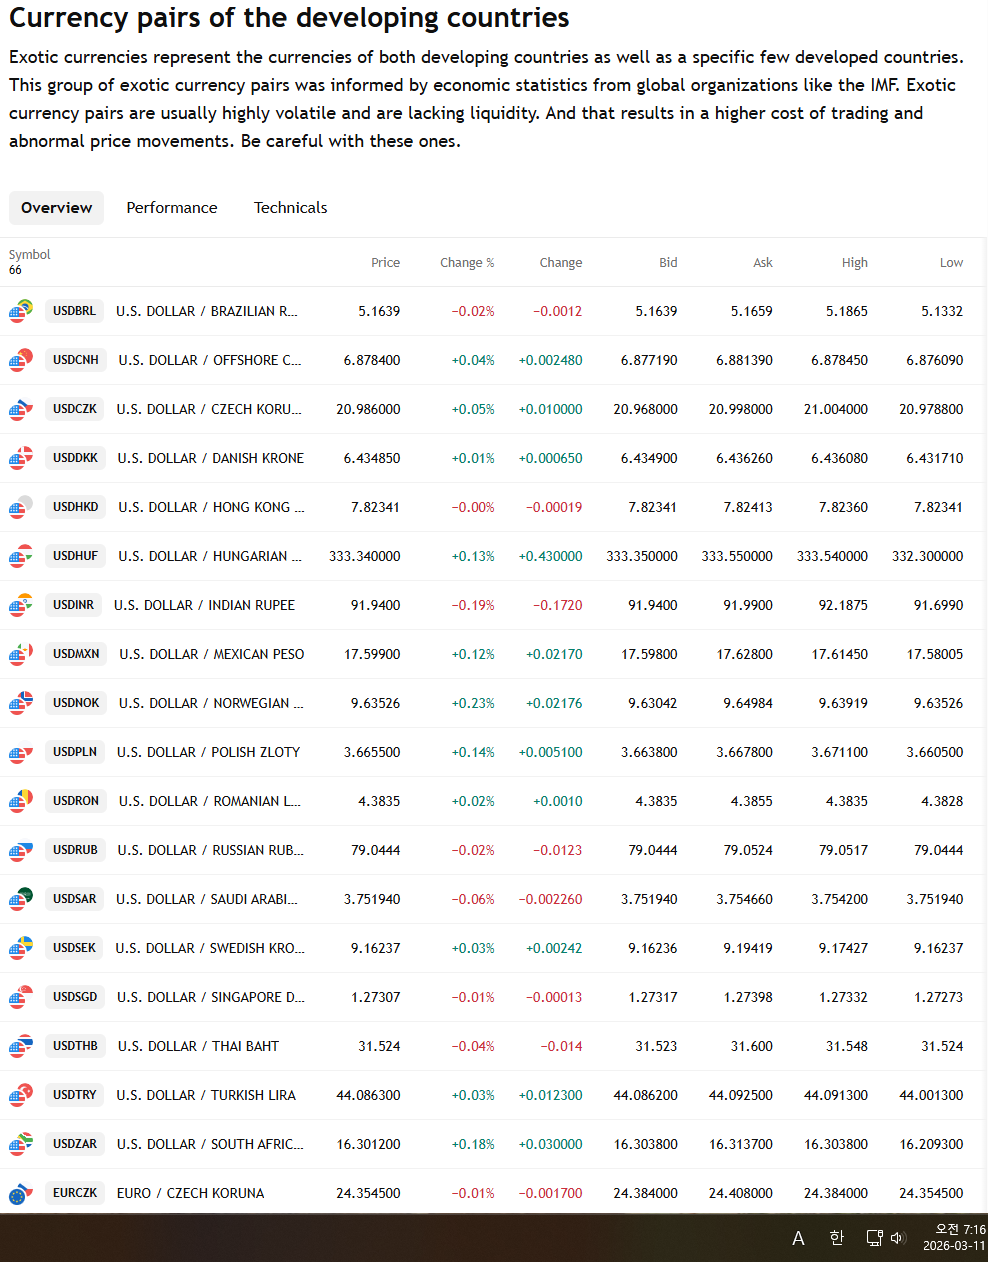
Task: Click the USDSAR flag pair icon
Action: tap(21, 899)
